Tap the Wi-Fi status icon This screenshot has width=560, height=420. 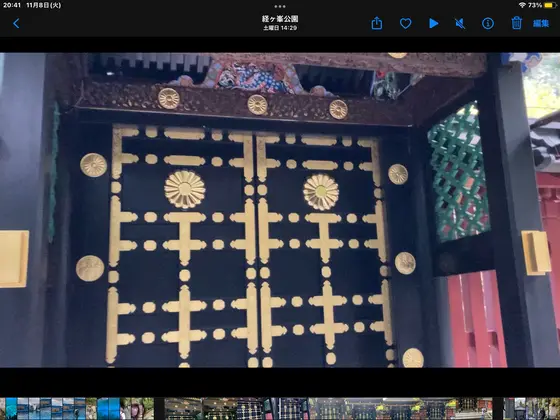coord(522,5)
